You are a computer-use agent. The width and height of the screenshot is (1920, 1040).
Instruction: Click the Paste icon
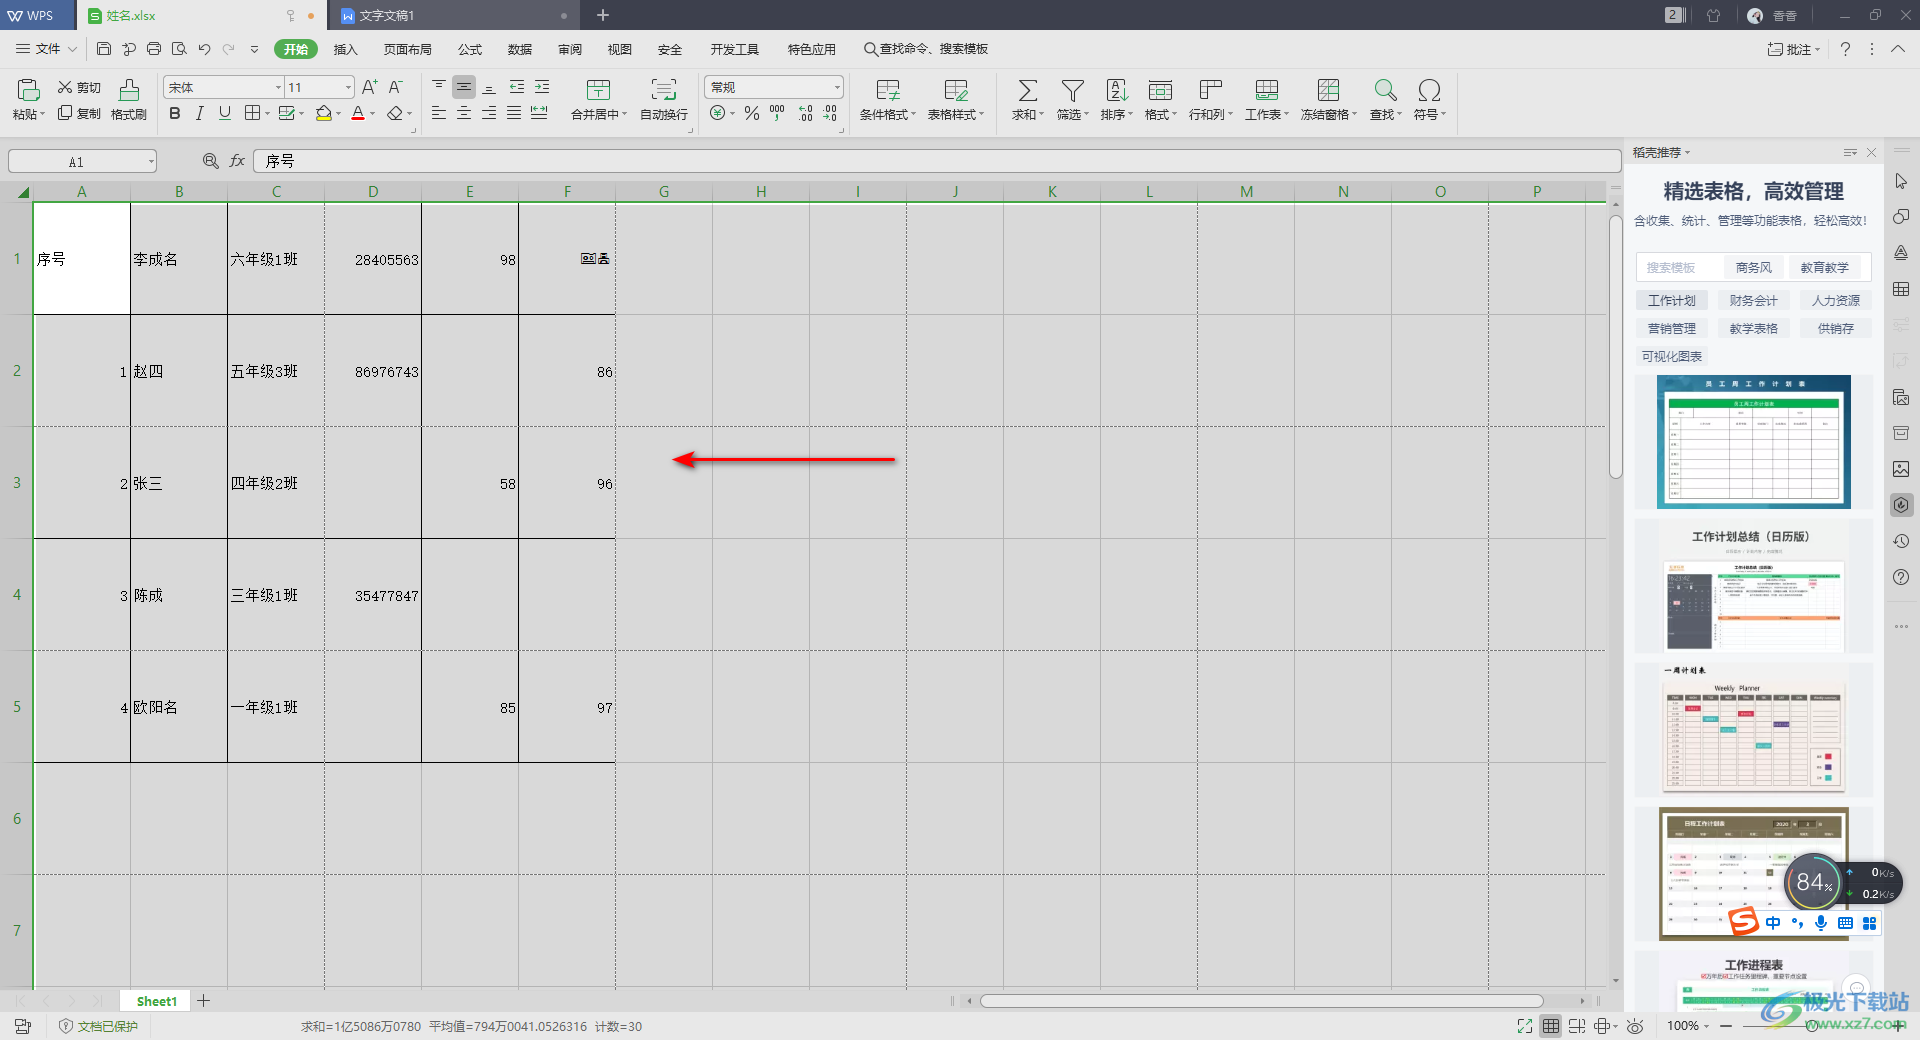[28, 91]
